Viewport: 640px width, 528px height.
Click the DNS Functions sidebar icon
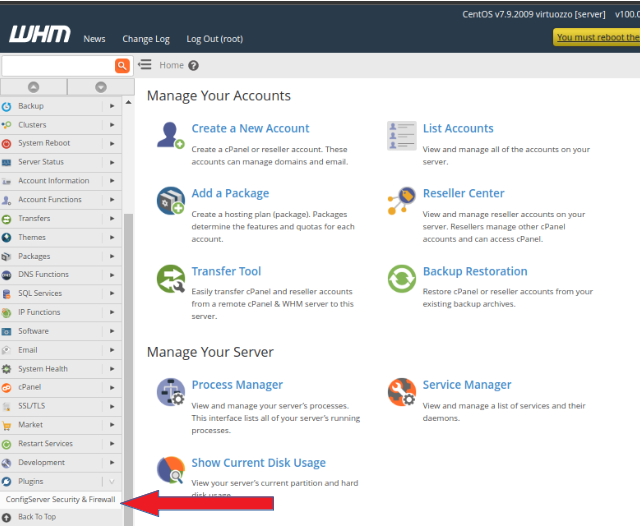7,275
